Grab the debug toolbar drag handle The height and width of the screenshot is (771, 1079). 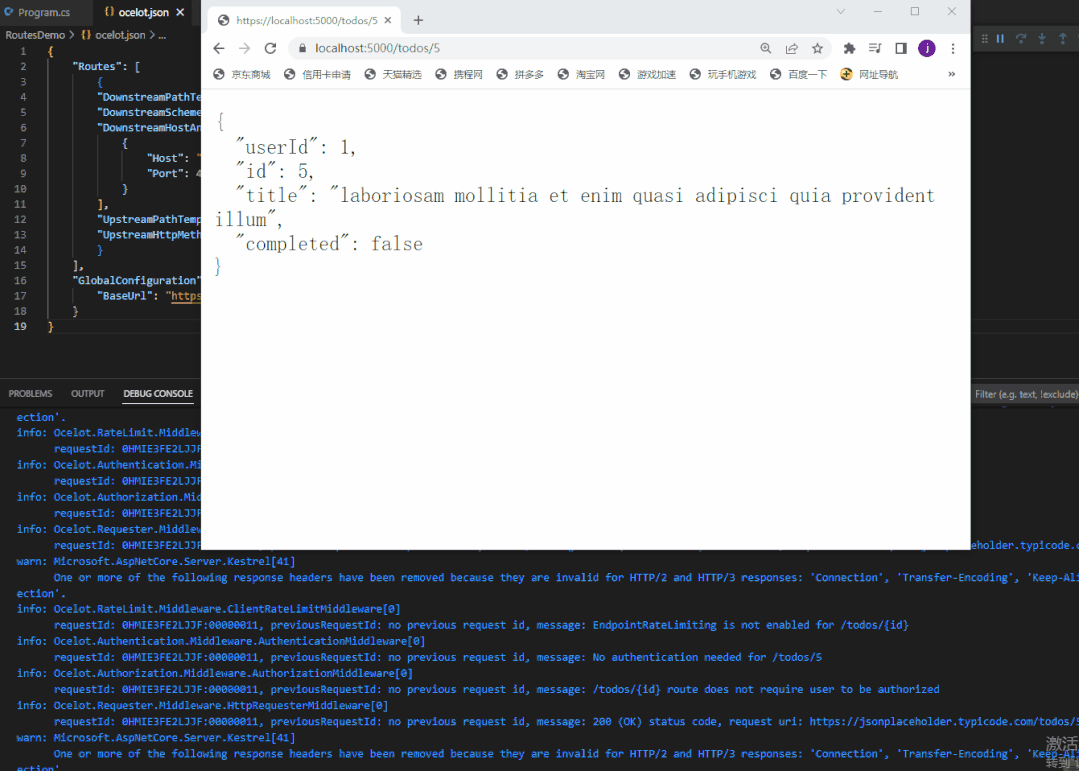click(984, 39)
